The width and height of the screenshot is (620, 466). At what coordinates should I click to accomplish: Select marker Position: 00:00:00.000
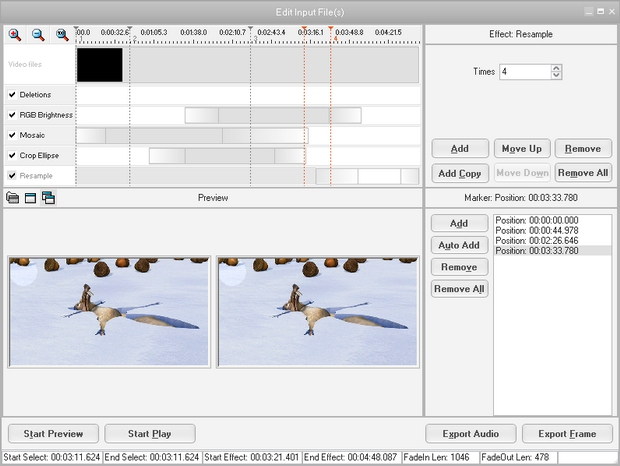point(552,220)
